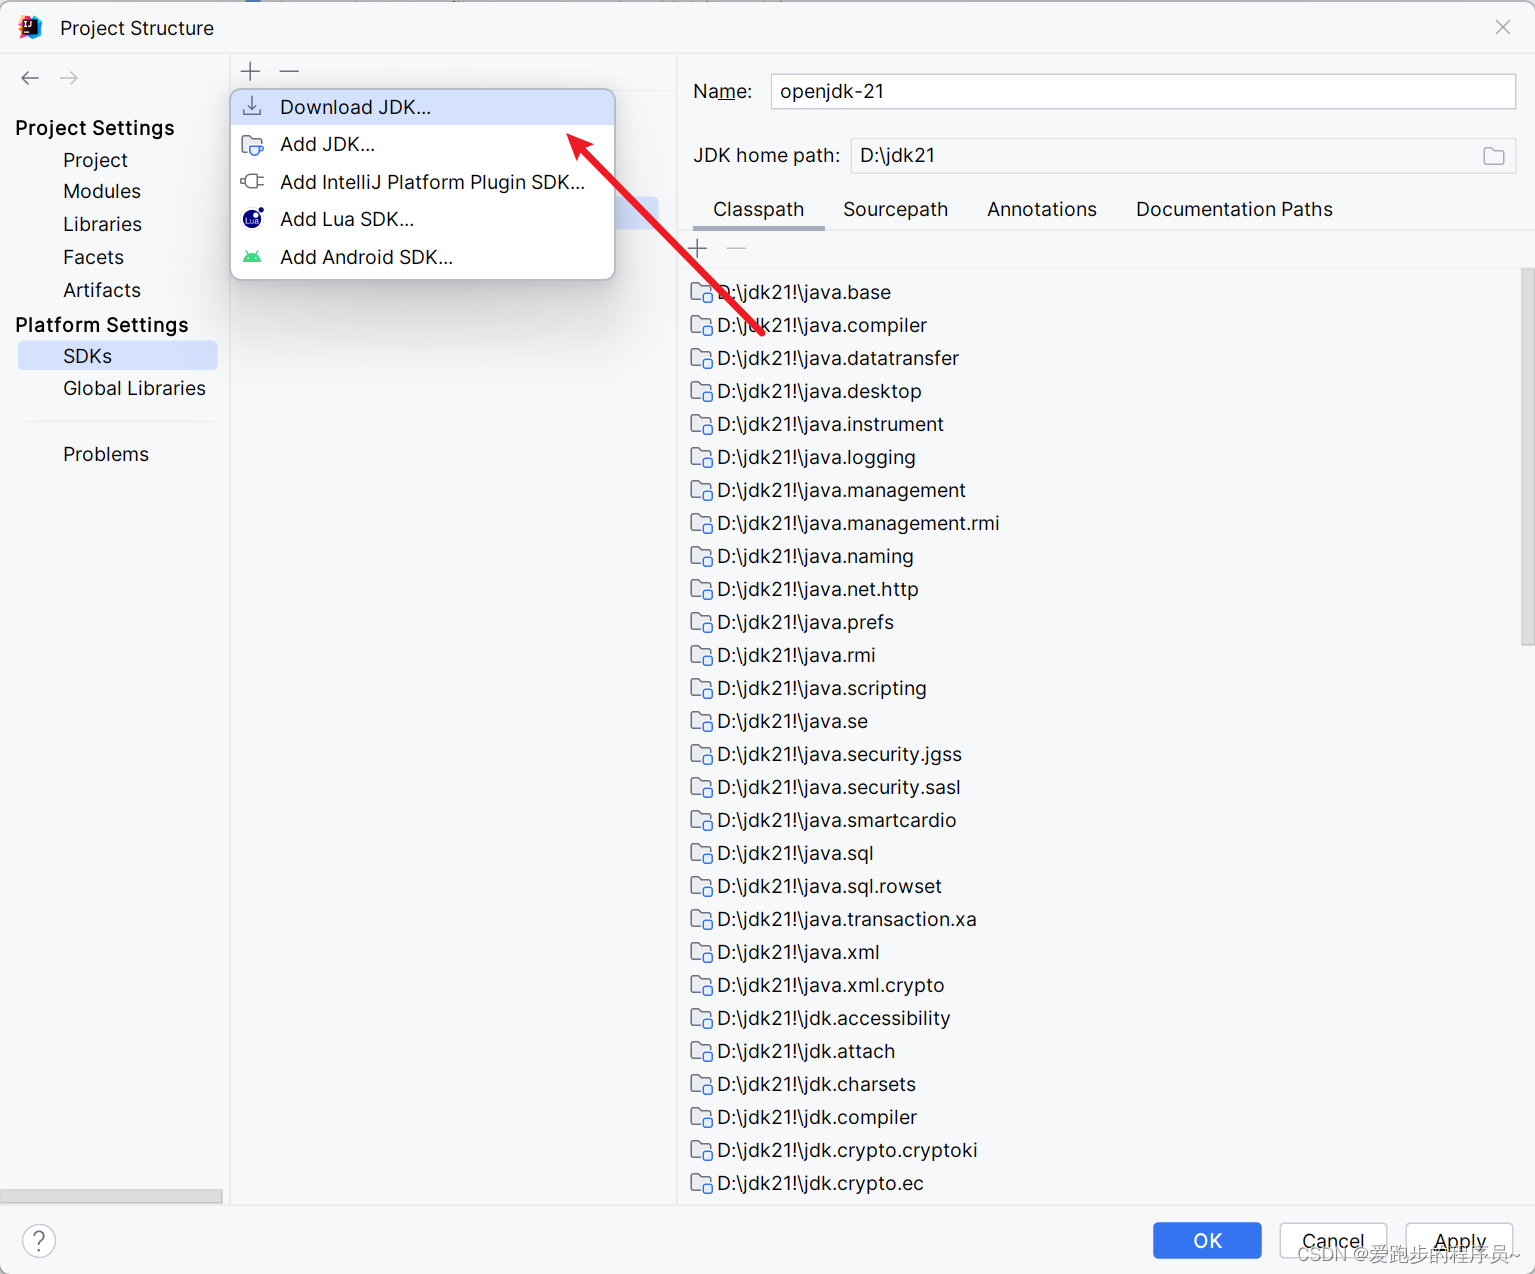Open the Artifacts settings page

[x=102, y=290]
